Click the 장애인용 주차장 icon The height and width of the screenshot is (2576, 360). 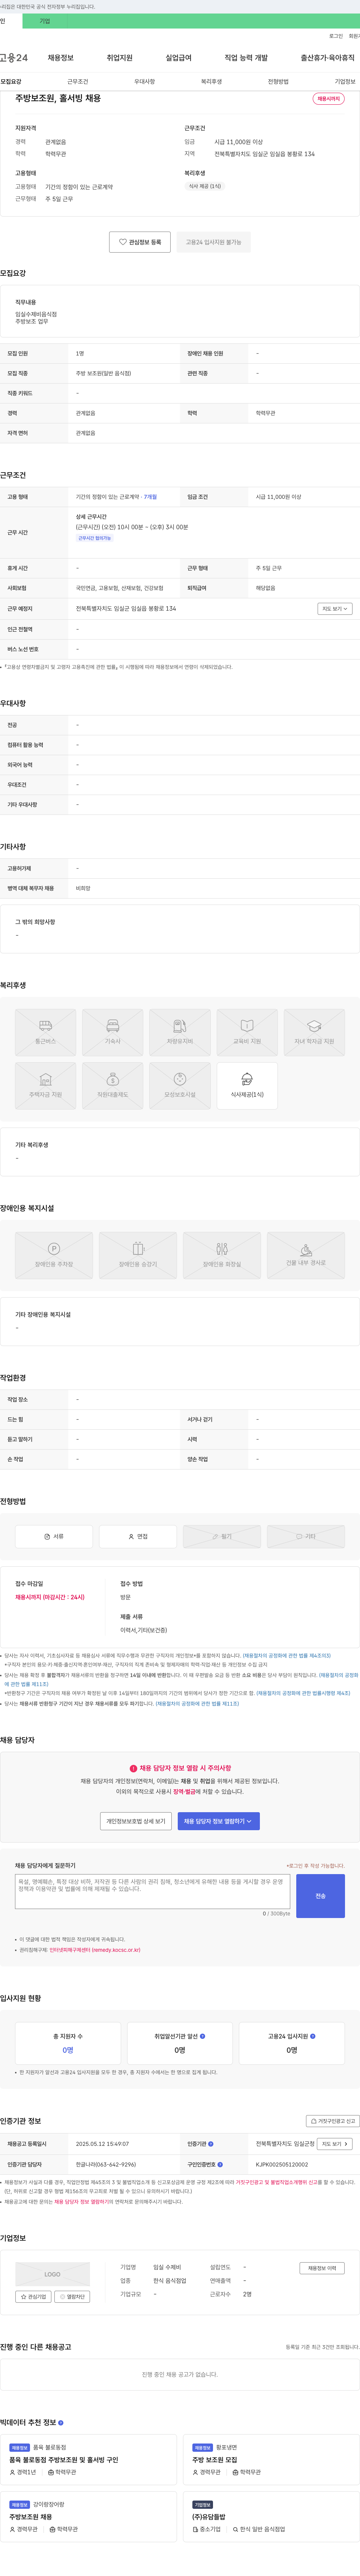54,1255
